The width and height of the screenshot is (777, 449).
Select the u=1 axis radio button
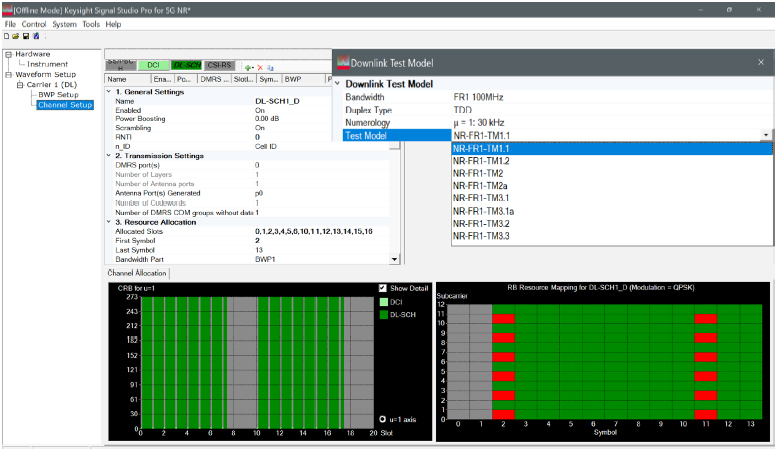tap(383, 419)
